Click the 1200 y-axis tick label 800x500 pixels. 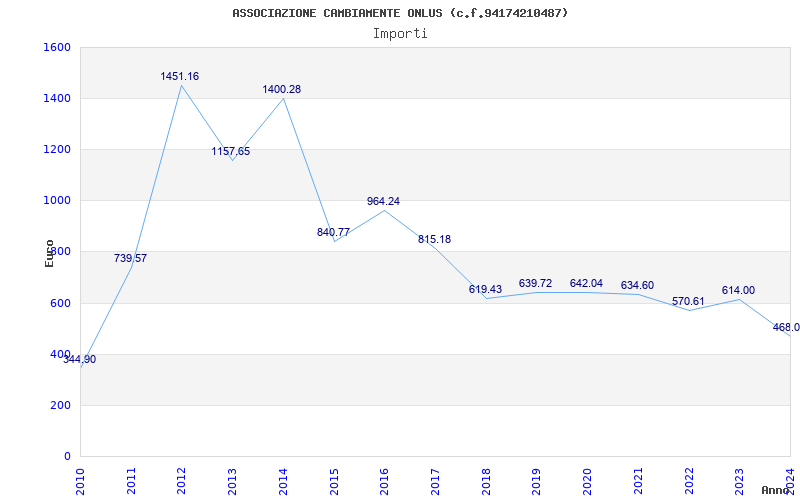pyautogui.click(x=57, y=149)
